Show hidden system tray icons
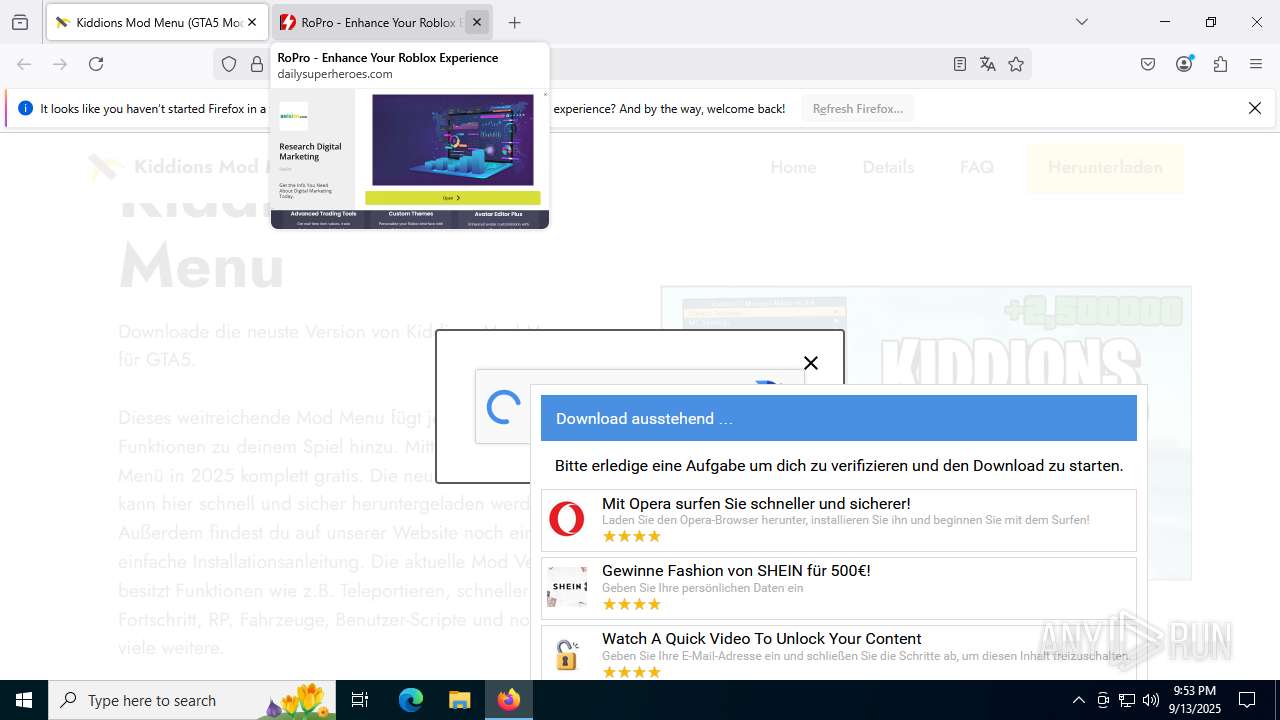Viewport: 1280px width, 720px height. click(1078, 700)
